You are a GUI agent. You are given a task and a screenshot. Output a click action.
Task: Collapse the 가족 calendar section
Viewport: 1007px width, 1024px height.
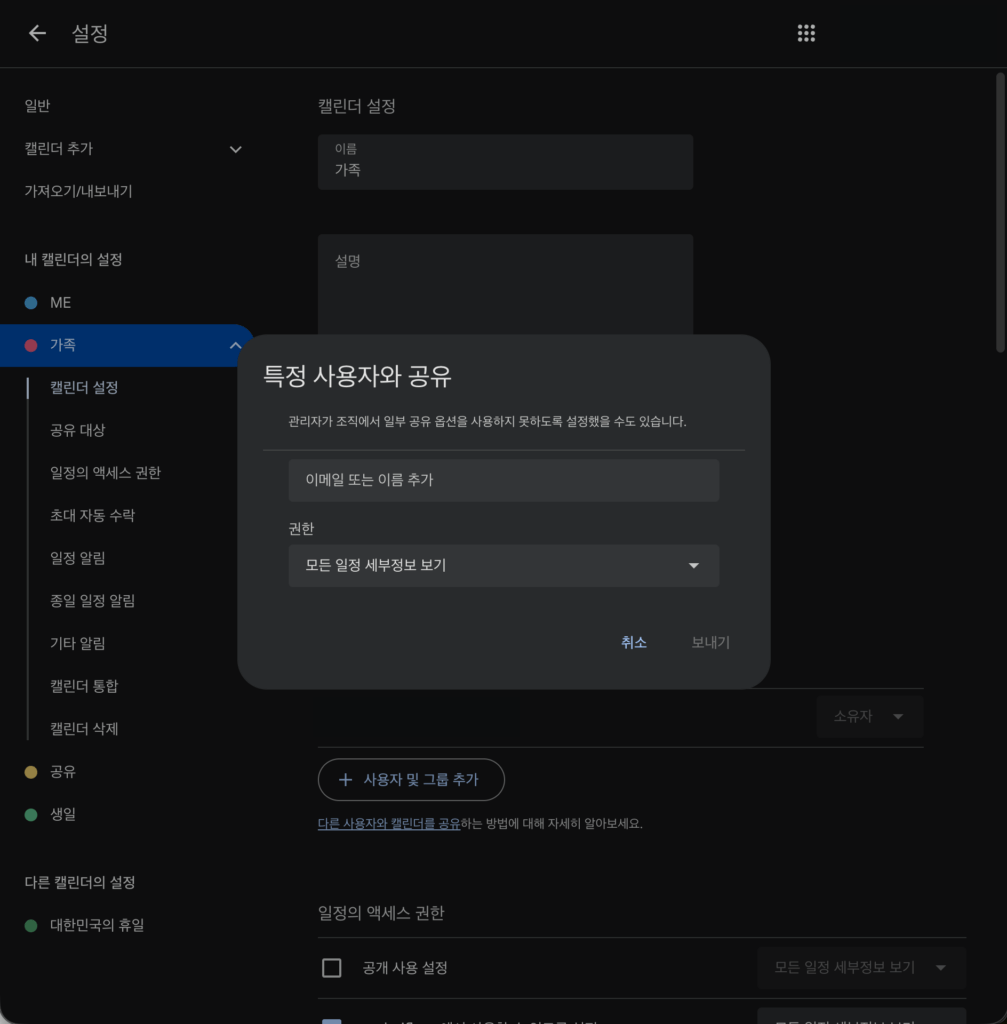[236, 345]
